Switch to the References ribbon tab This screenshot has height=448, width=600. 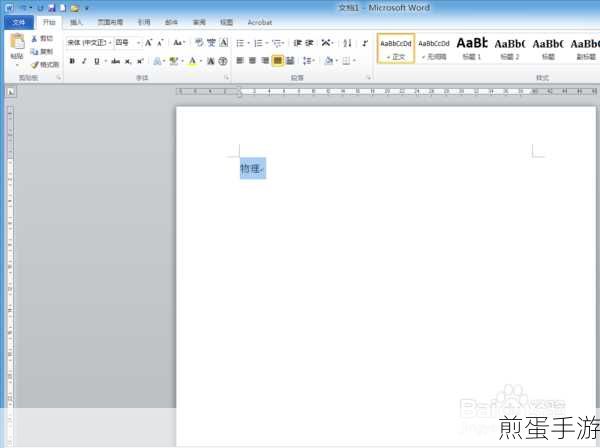144,22
